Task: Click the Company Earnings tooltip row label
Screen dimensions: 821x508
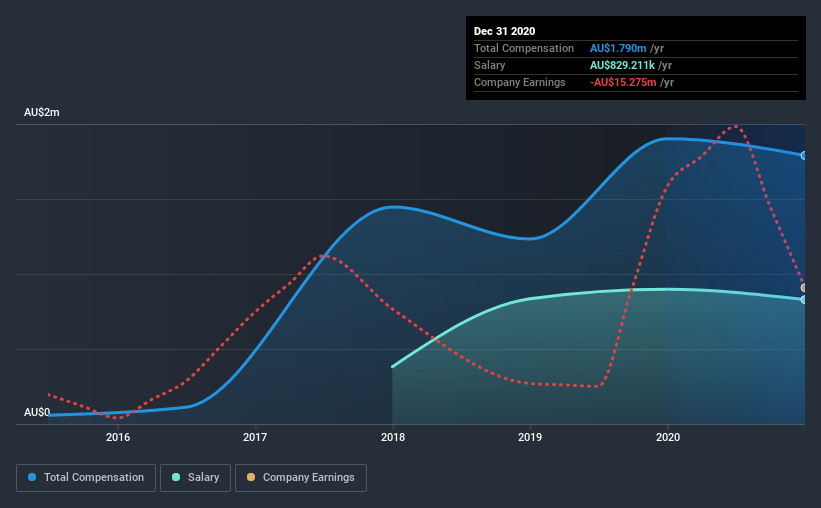Action: pos(519,82)
